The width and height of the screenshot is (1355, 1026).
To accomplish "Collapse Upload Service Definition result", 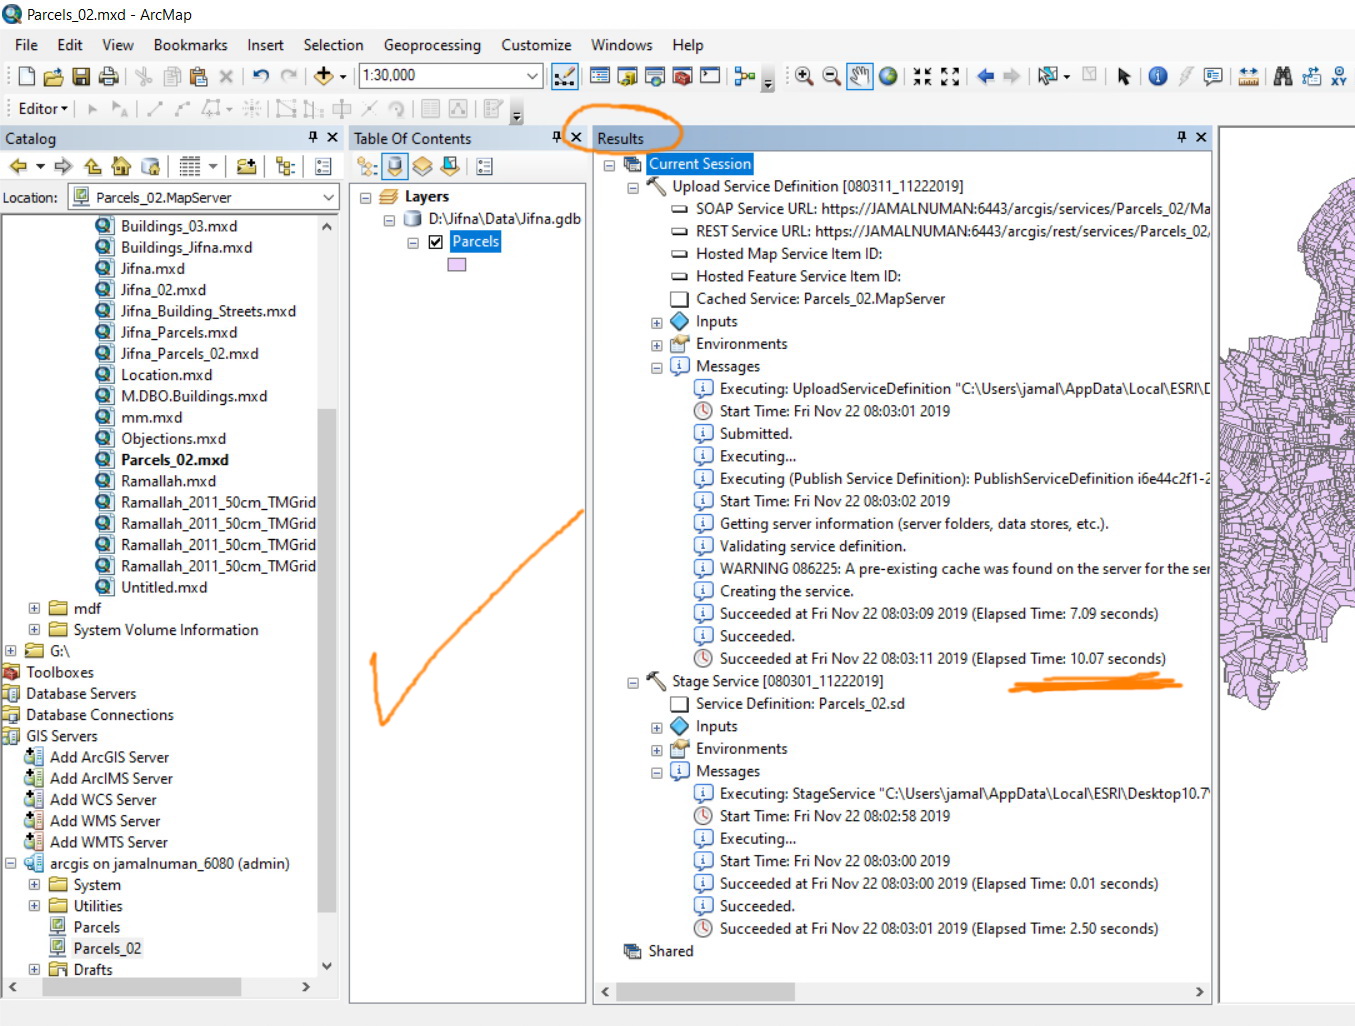I will [633, 188].
